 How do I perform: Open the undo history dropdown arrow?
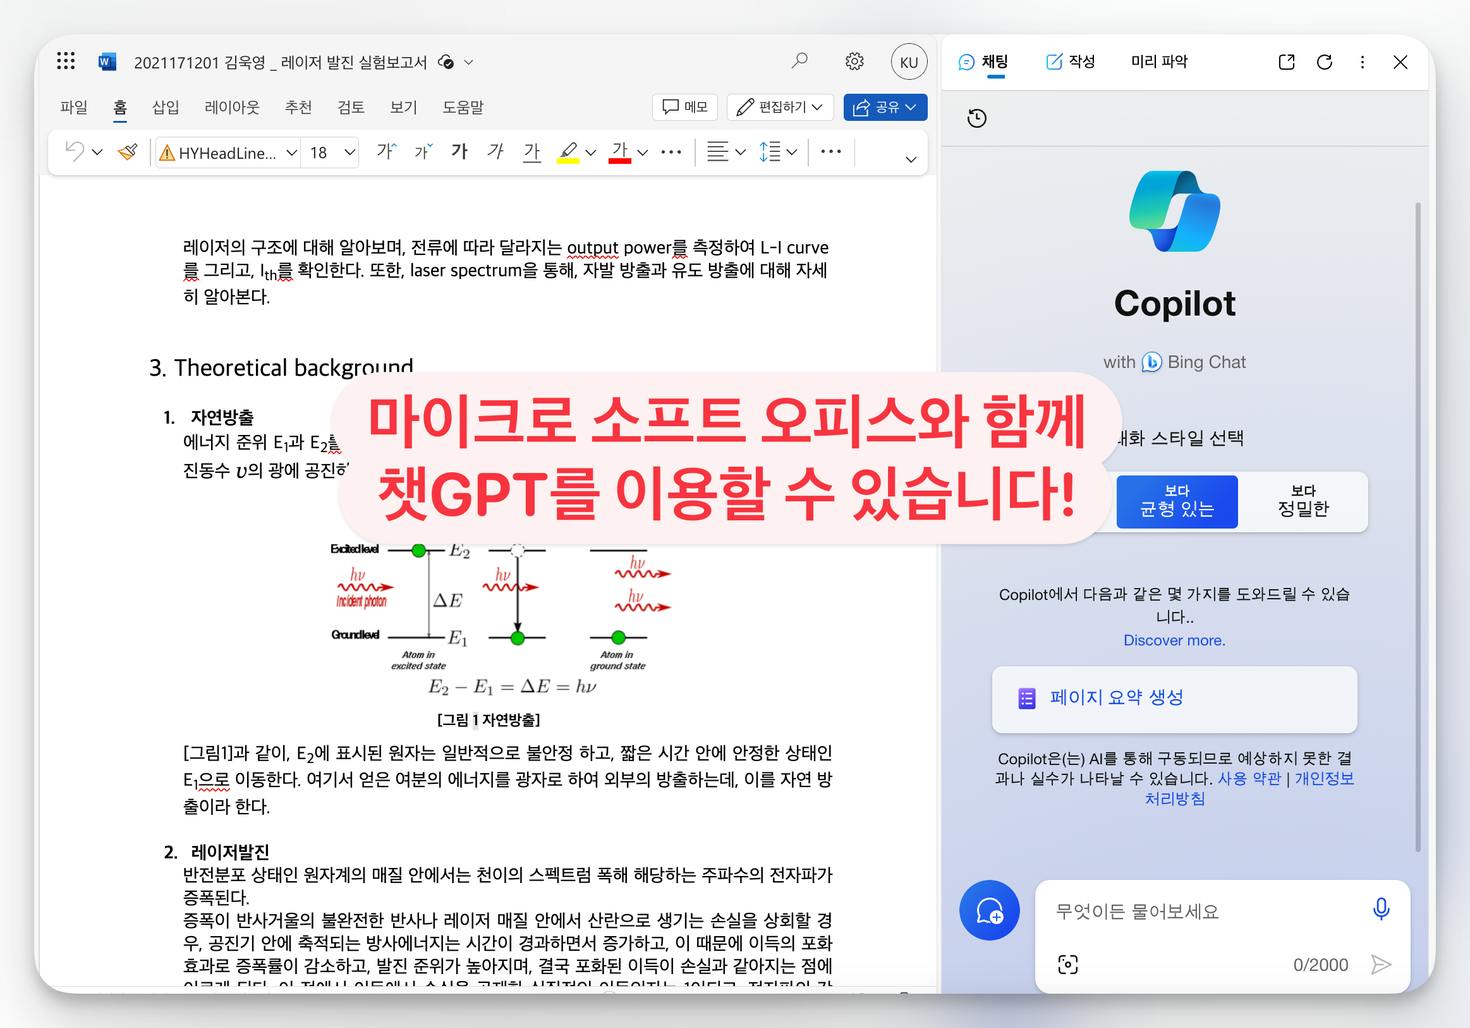point(97,153)
